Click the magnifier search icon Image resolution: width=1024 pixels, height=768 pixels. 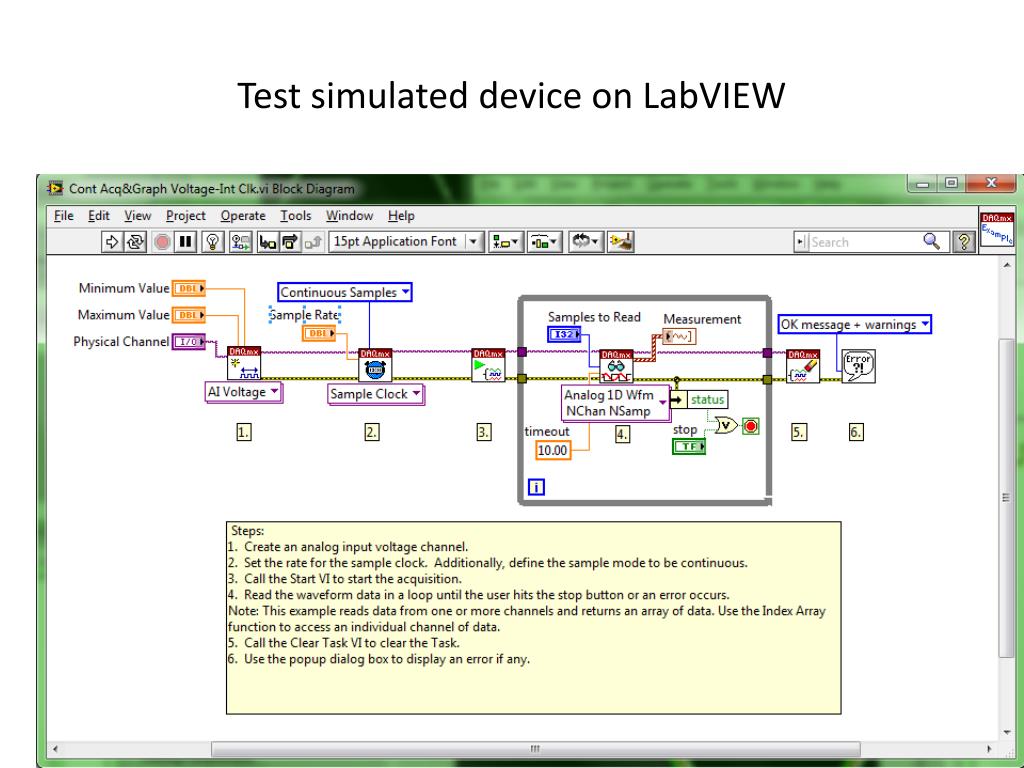click(932, 242)
